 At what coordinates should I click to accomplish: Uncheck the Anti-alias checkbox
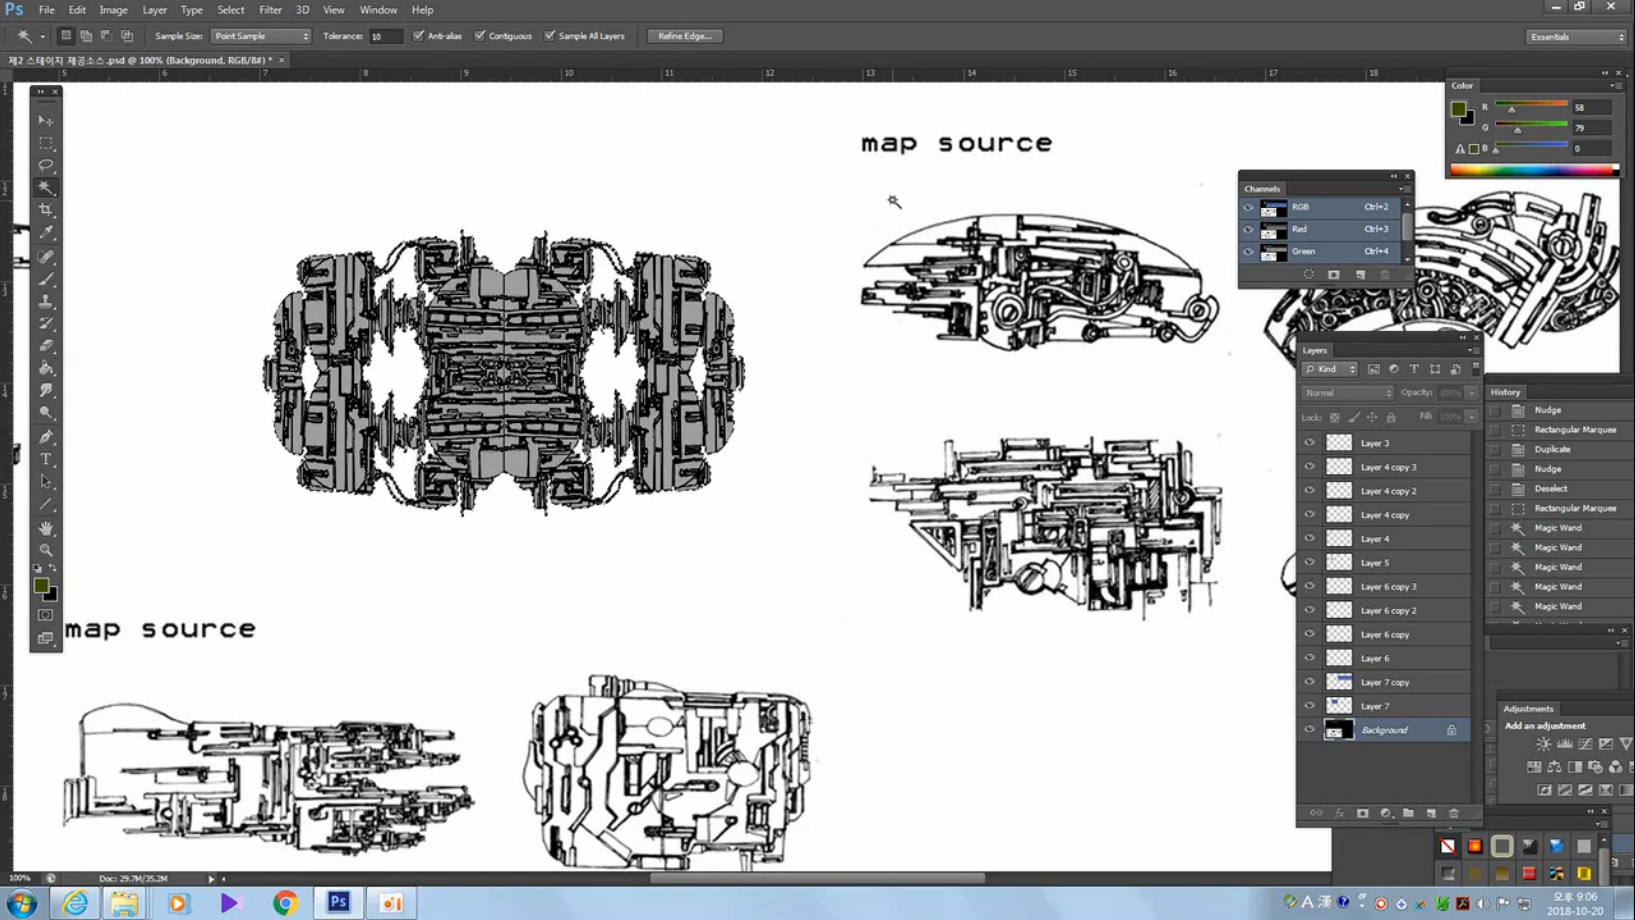[x=419, y=36]
